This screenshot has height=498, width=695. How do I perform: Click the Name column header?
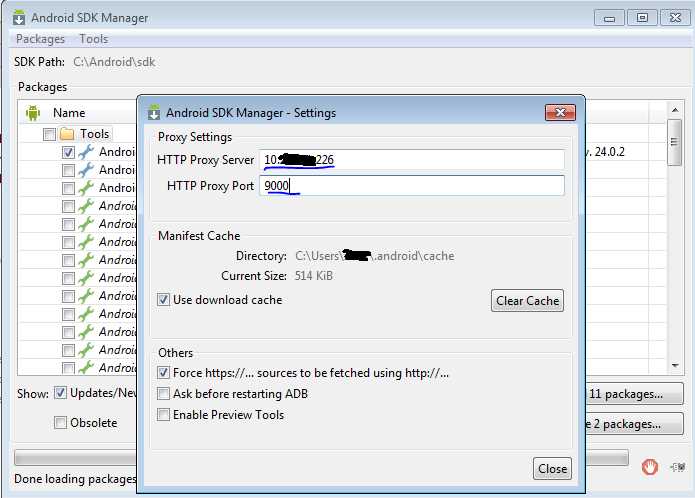[x=69, y=113]
